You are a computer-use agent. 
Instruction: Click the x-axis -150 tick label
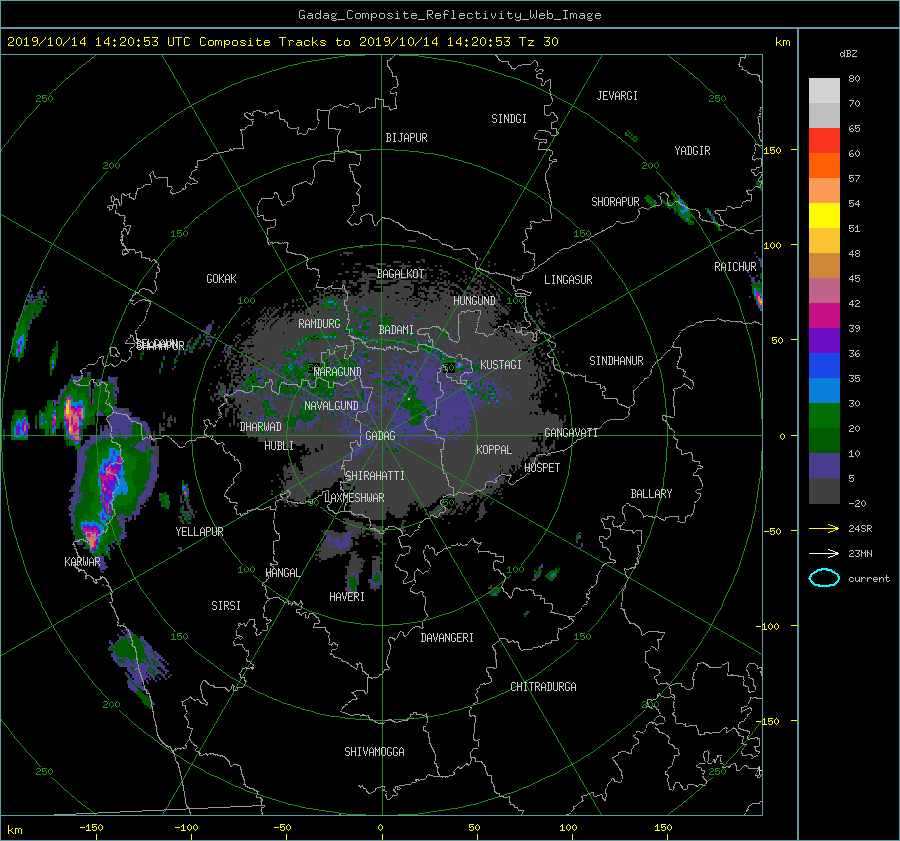pyautogui.click(x=91, y=828)
